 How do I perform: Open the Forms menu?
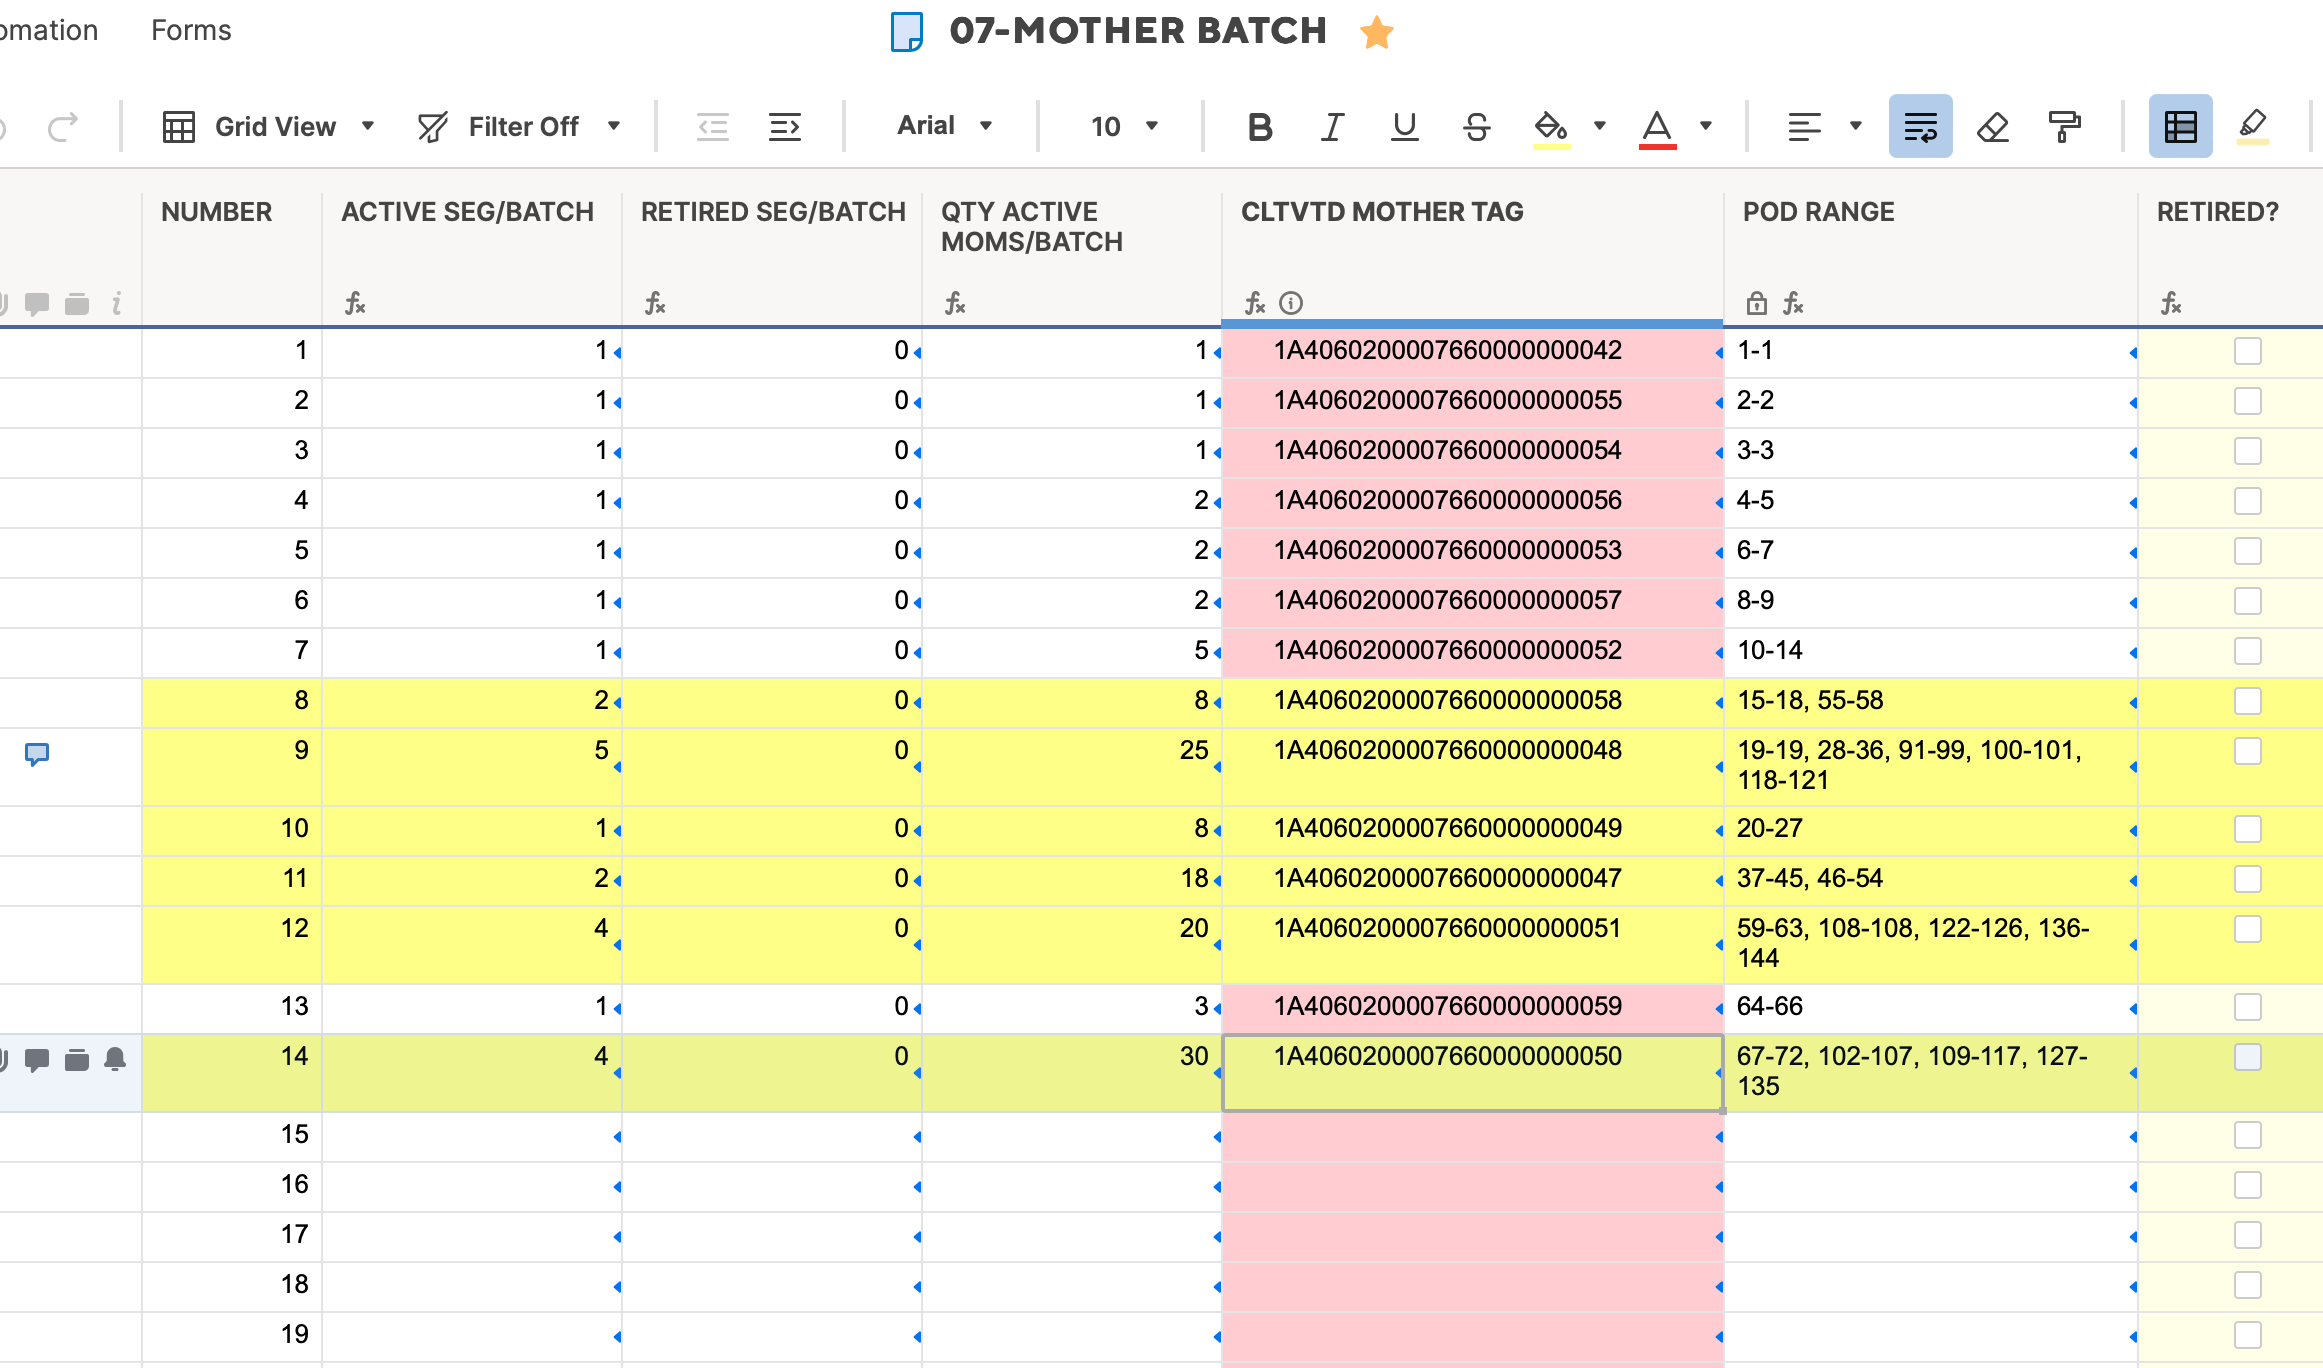tap(191, 31)
